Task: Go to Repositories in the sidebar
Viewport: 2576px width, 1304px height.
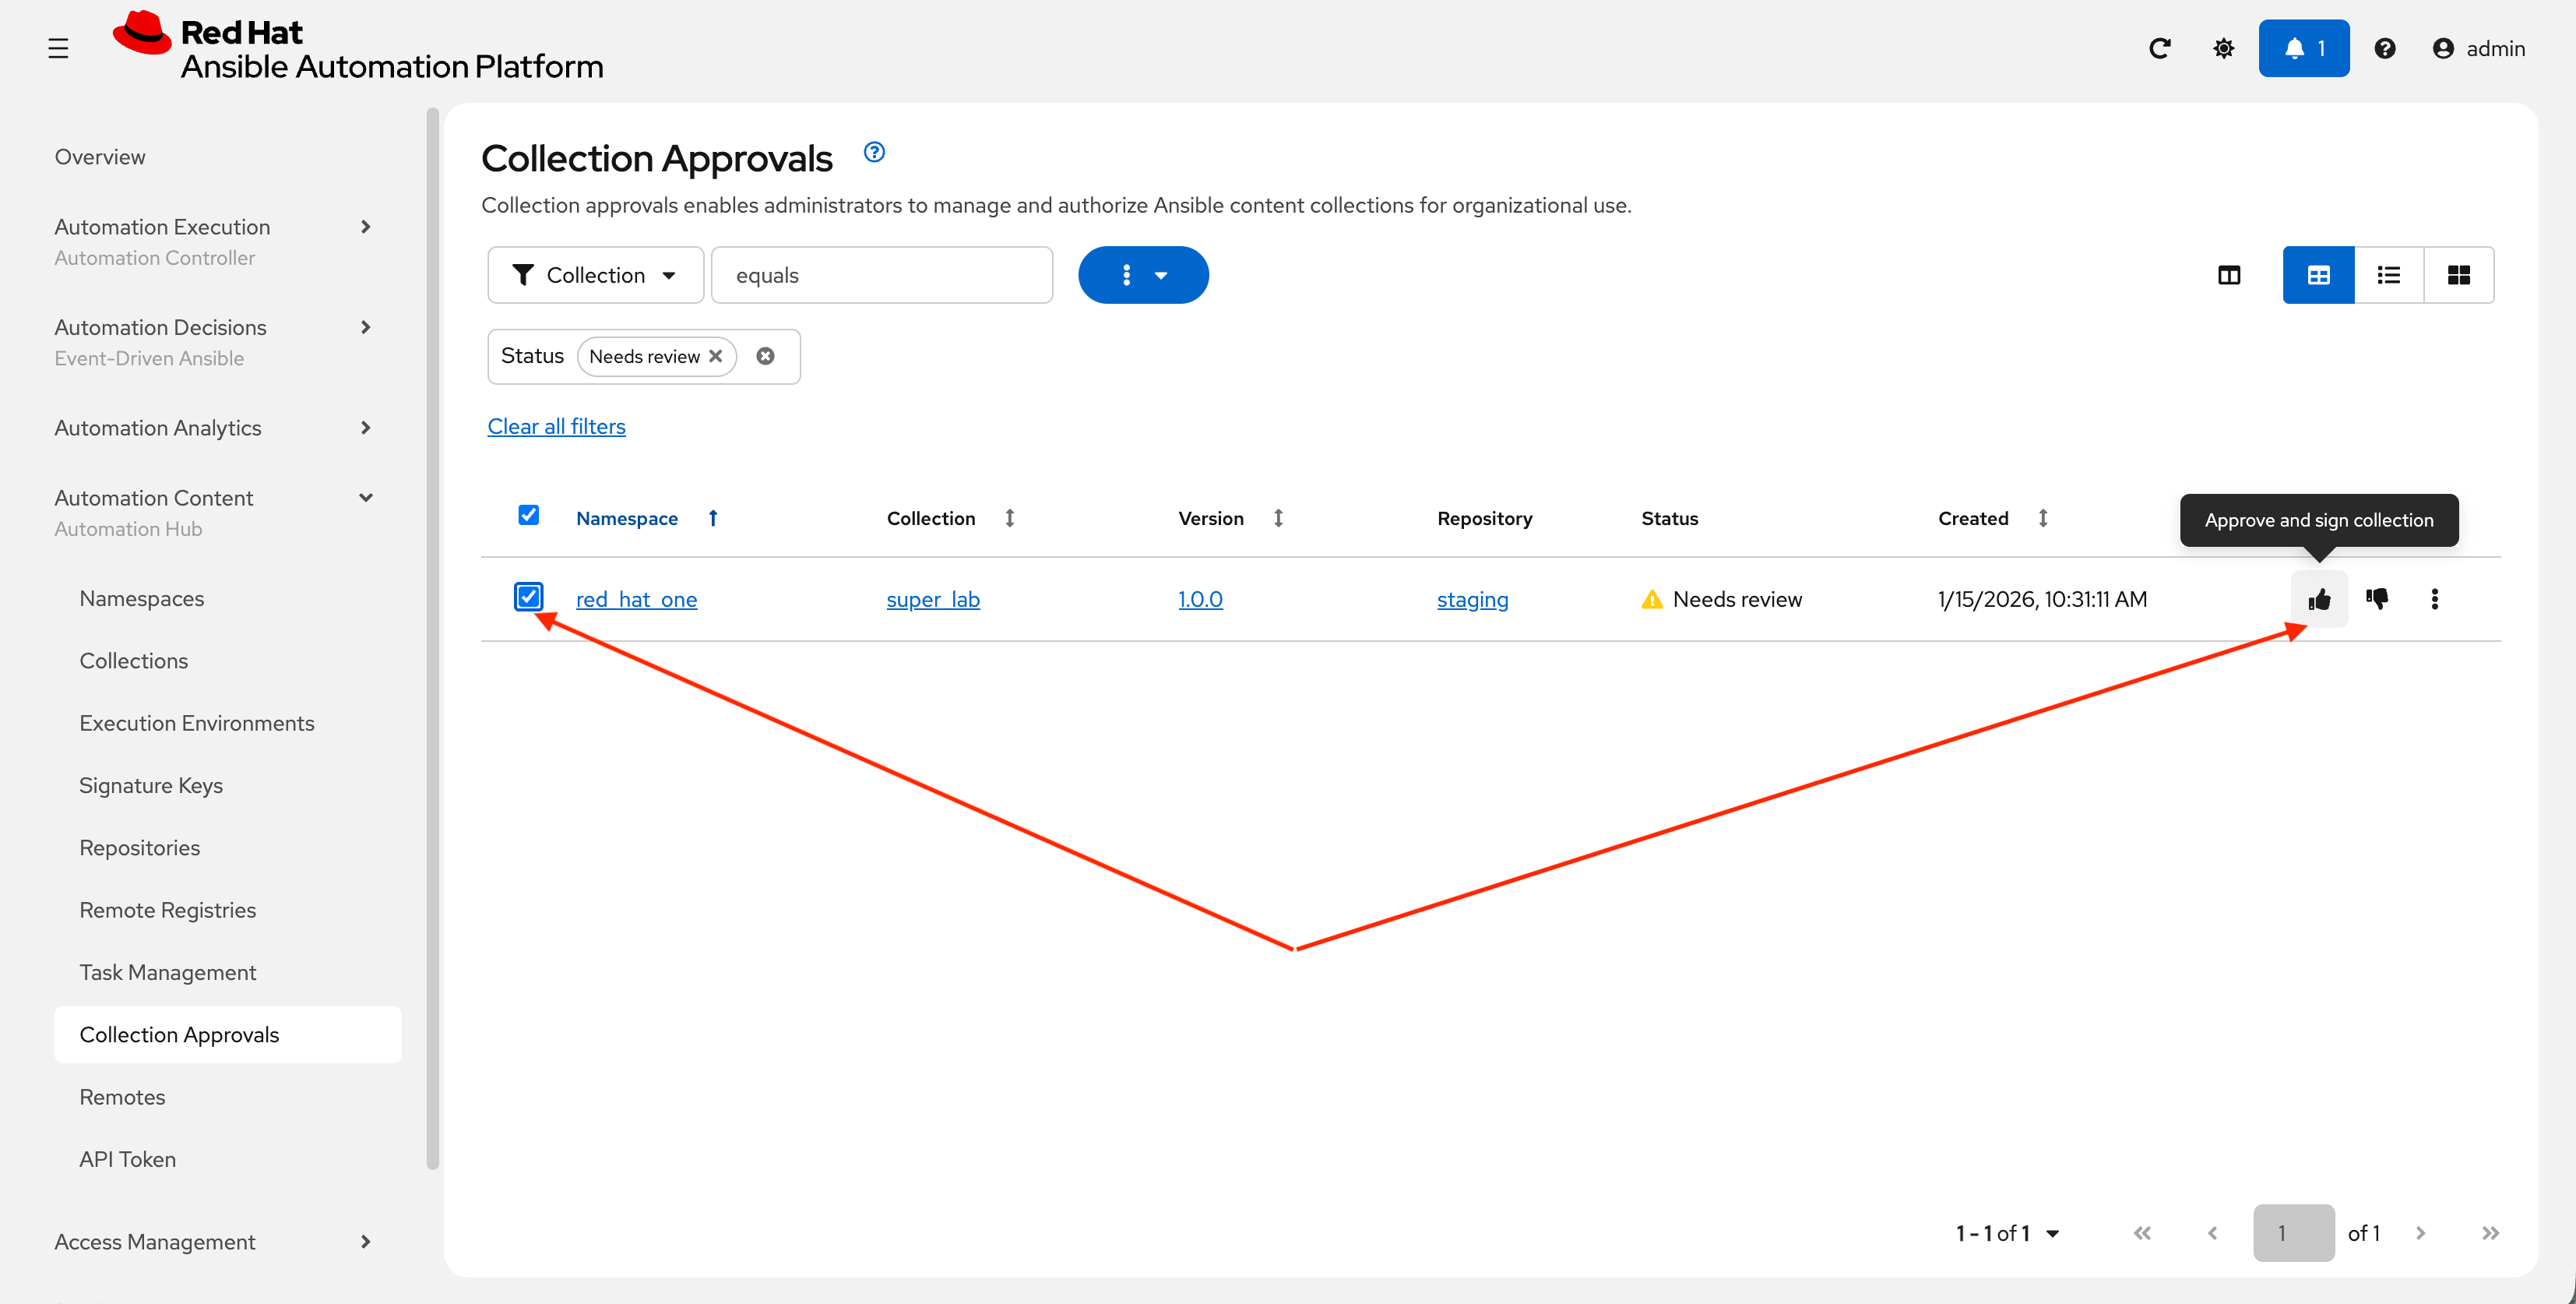Action: point(140,848)
